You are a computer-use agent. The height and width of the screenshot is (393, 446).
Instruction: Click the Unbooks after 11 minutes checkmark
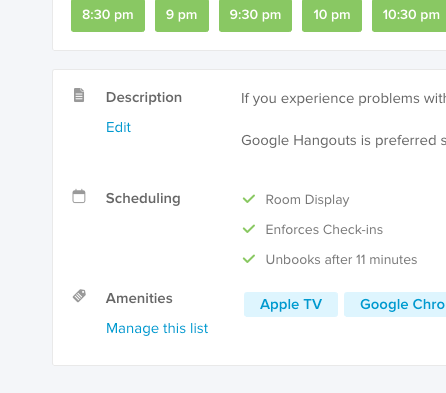(x=249, y=259)
